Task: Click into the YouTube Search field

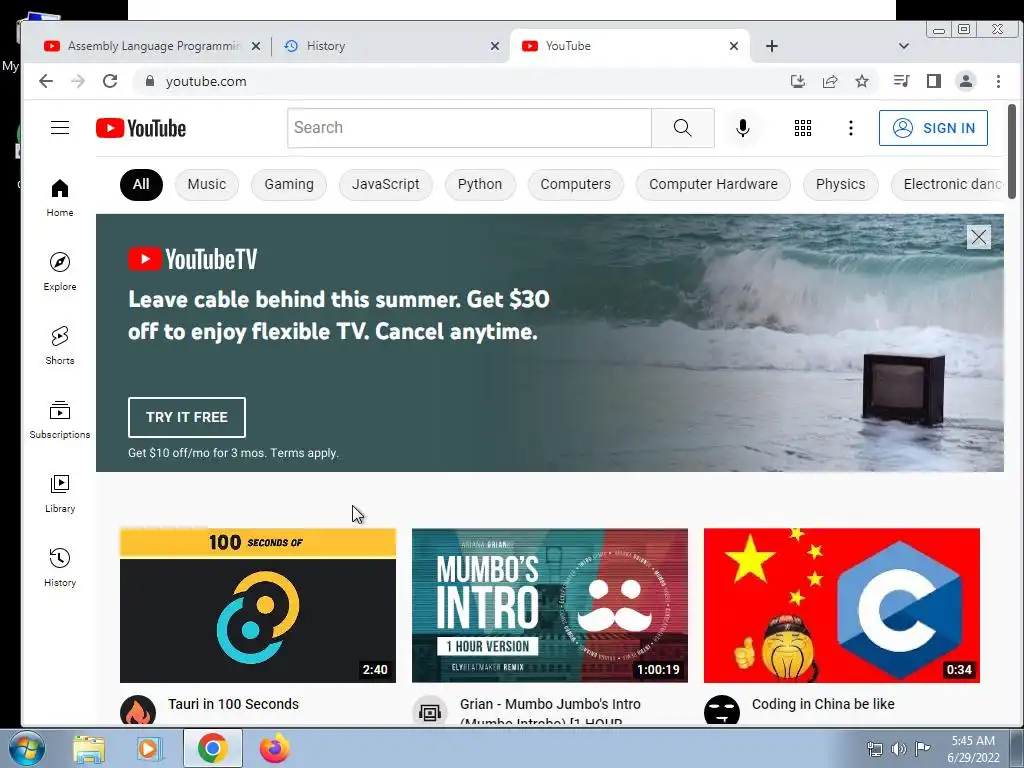Action: coord(469,128)
